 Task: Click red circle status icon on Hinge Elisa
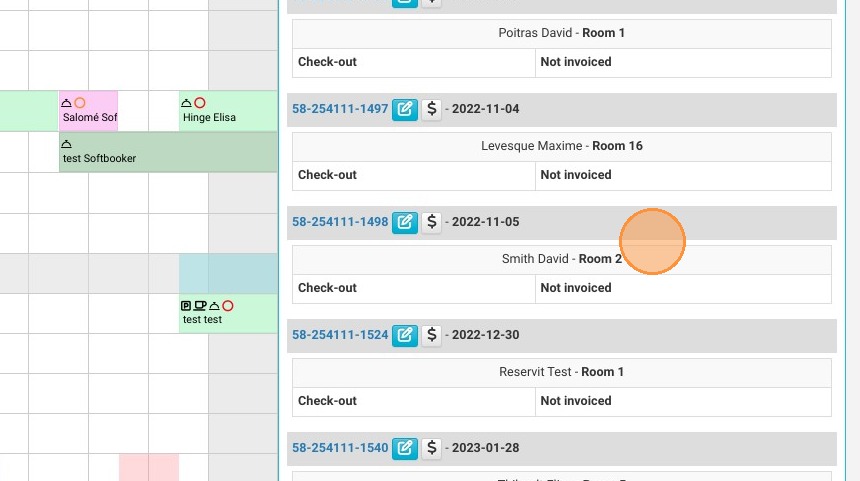200,103
